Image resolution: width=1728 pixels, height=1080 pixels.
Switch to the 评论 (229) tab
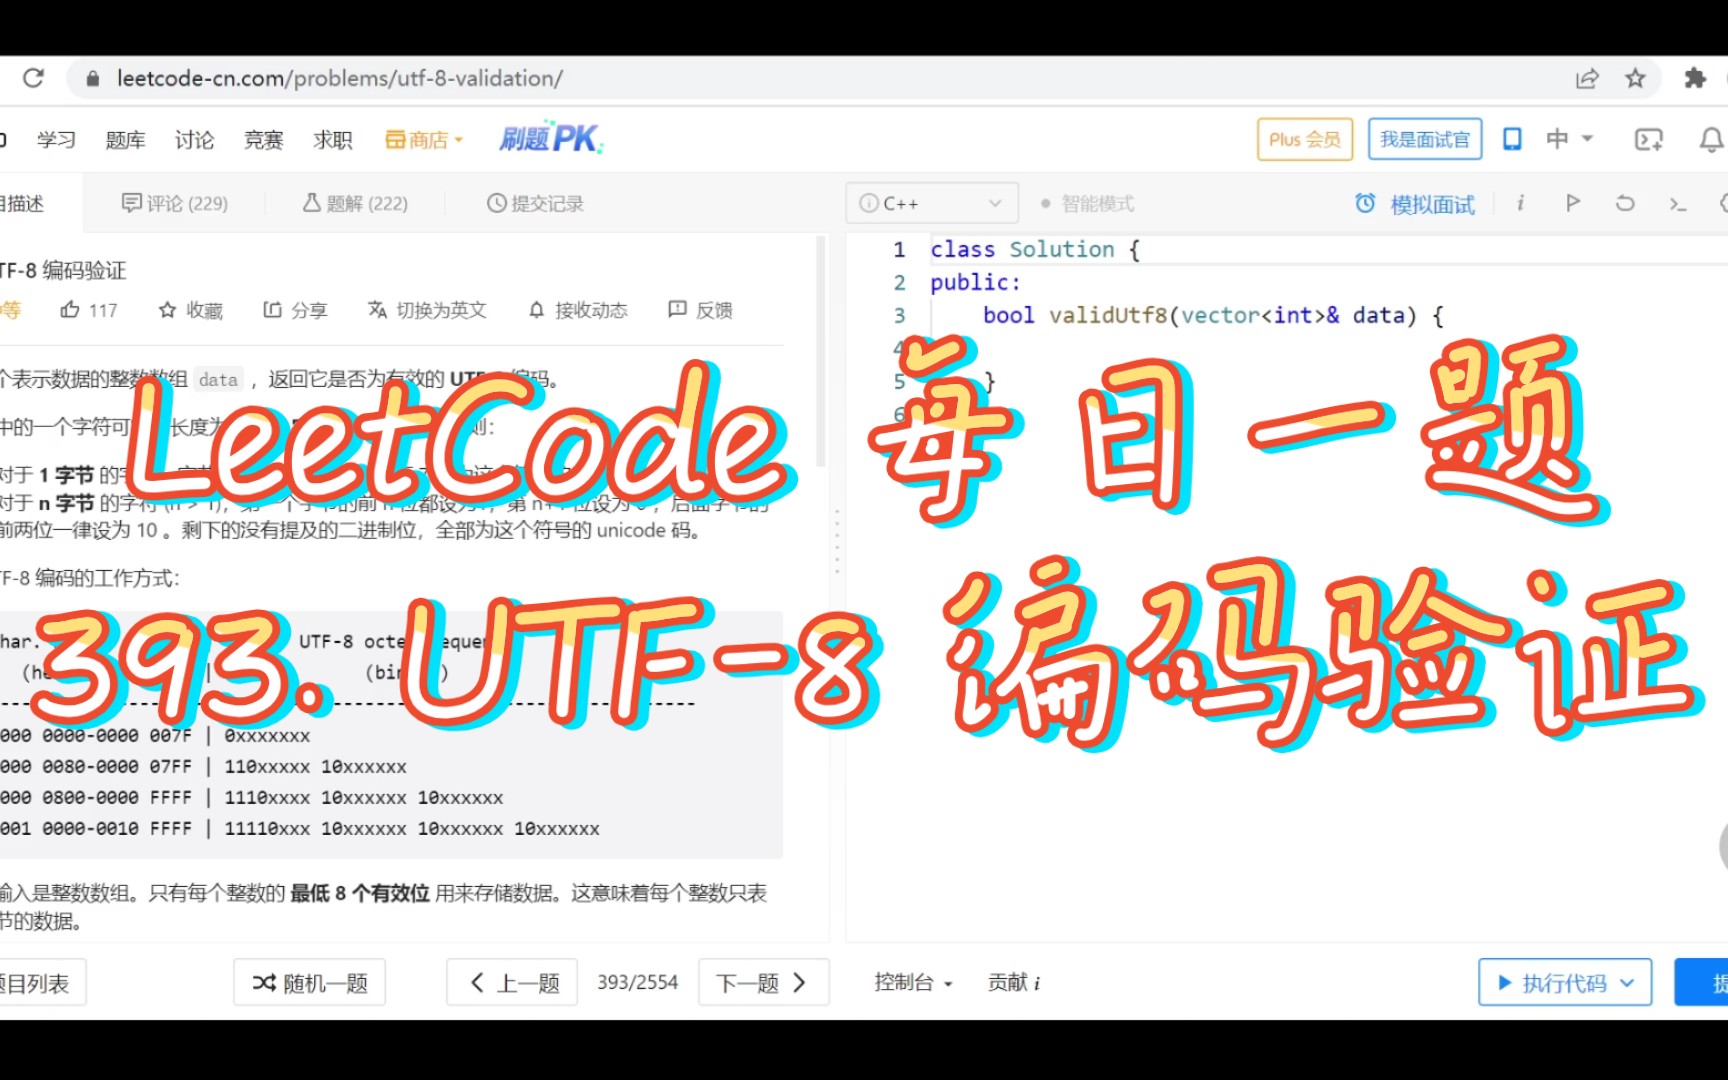click(175, 203)
